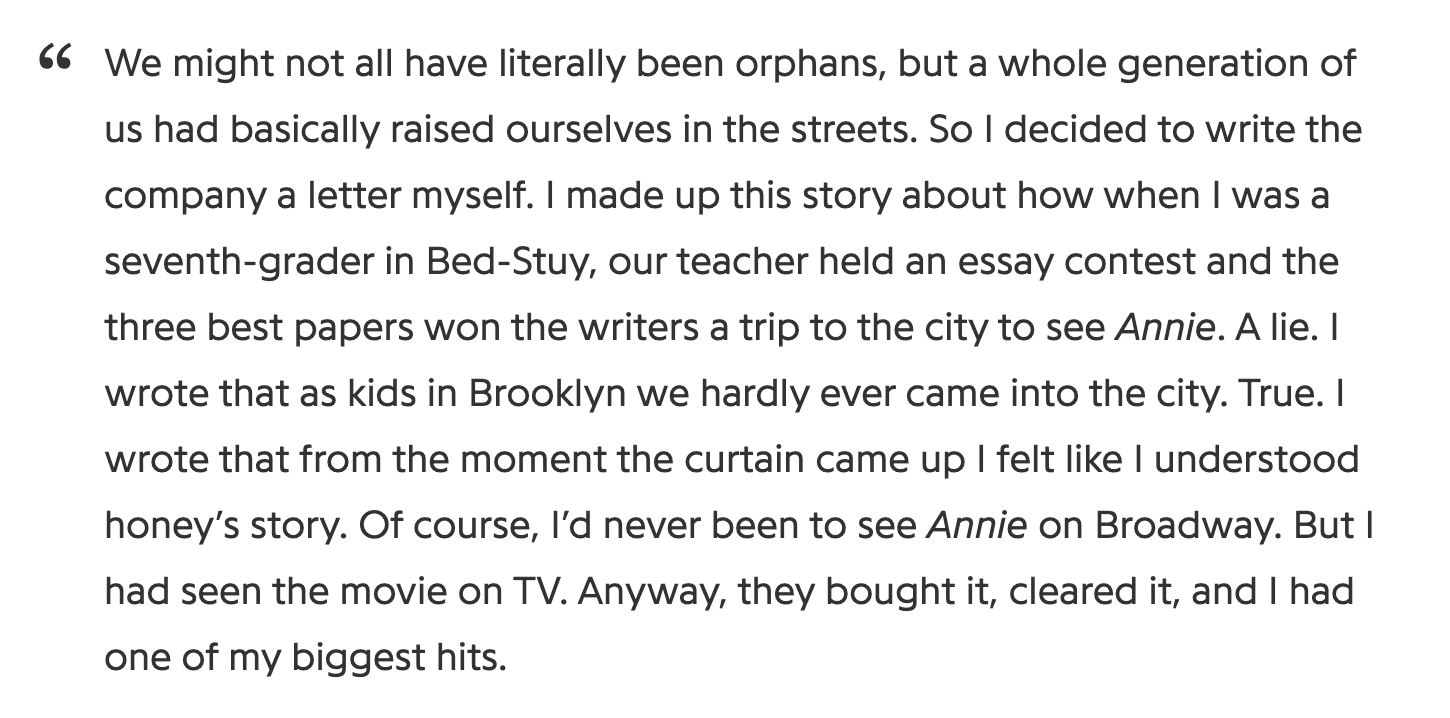Viewport: 1450px width, 718px height.
Task: Click the italic Annie before "on Broadway"
Action: [x=977, y=525]
